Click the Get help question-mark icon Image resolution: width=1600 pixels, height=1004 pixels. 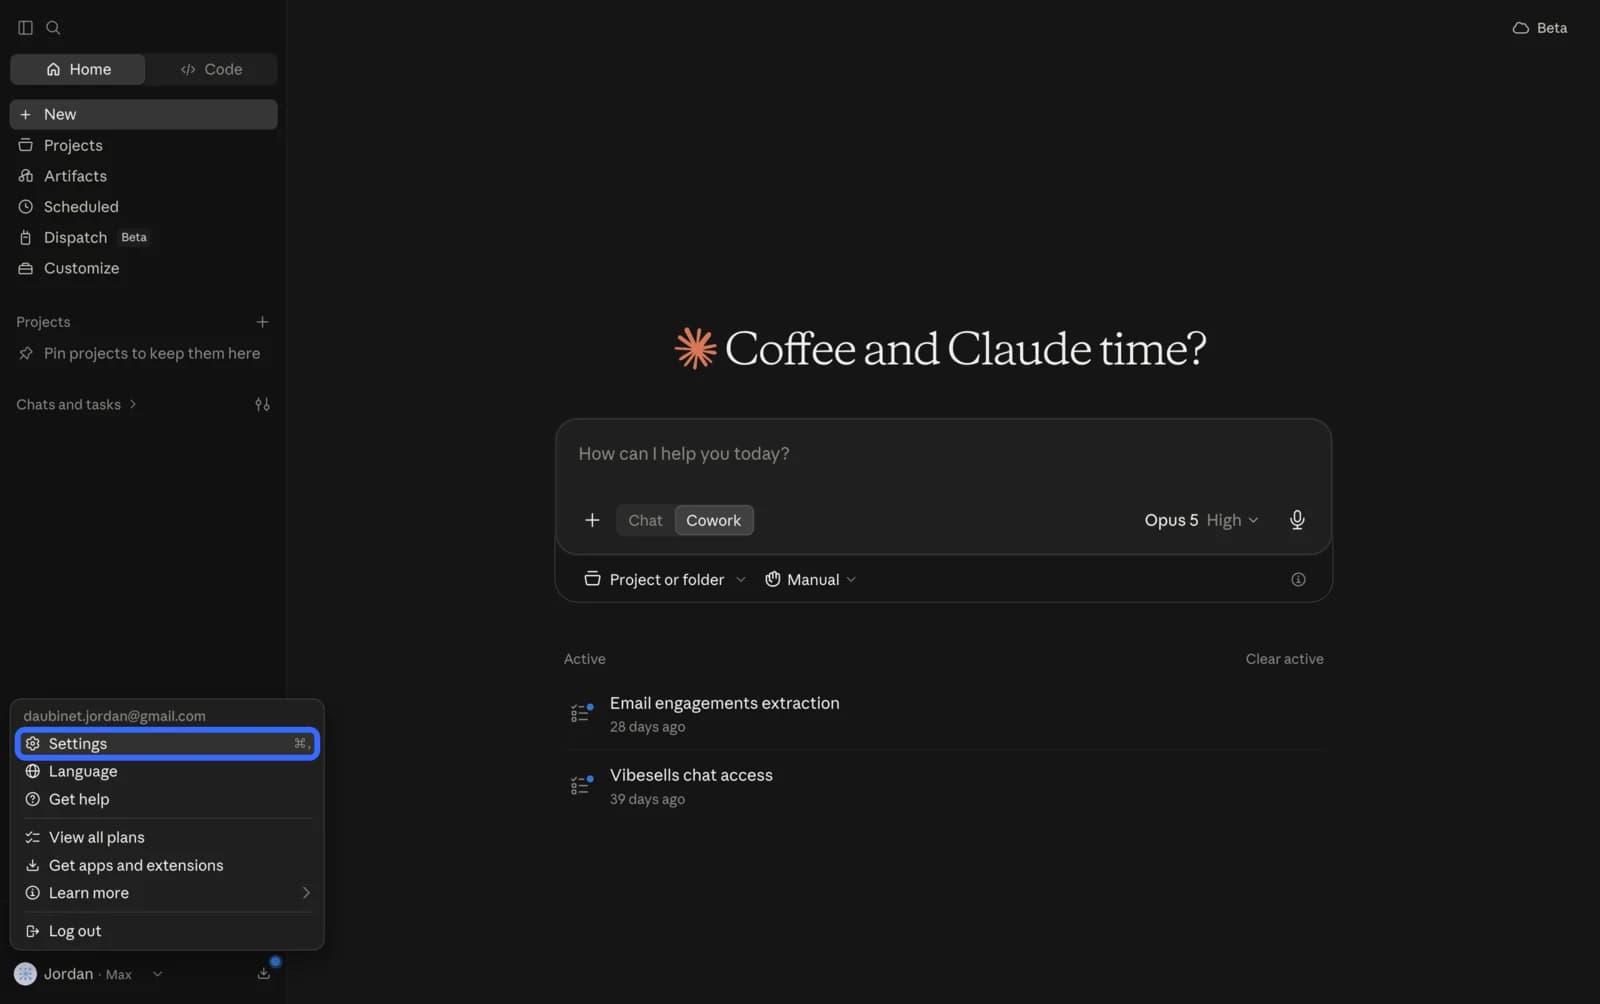pos(33,800)
